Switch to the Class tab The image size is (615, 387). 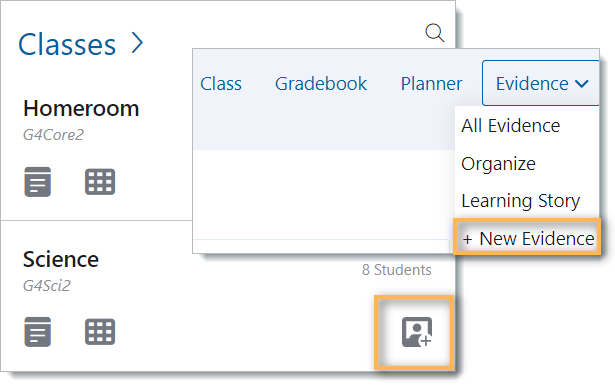point(221,84)
